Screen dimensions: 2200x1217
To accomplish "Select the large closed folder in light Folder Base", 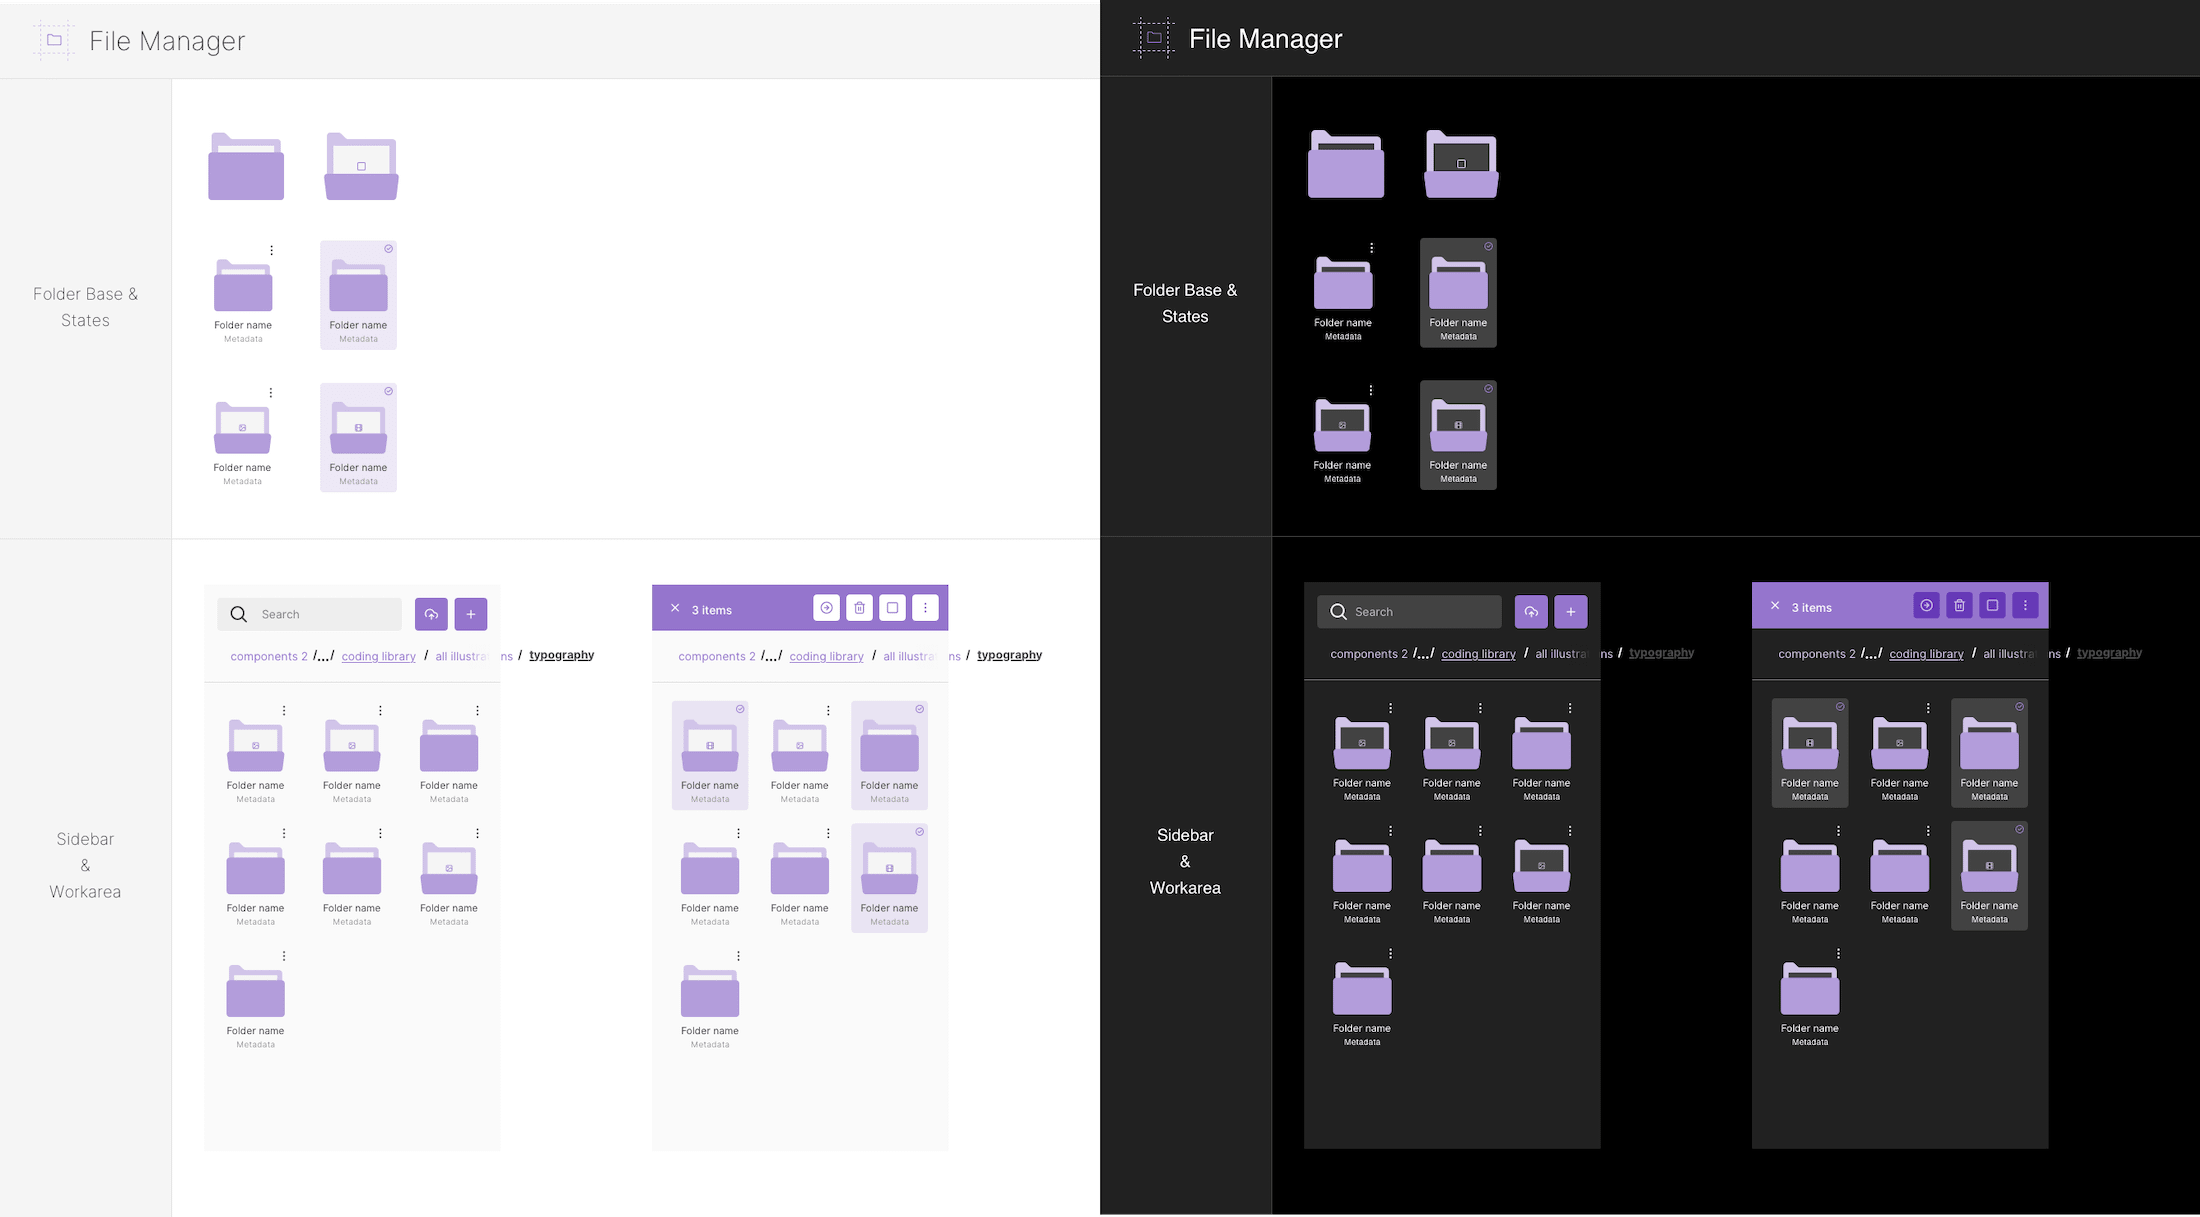I will tap(246, 166).
